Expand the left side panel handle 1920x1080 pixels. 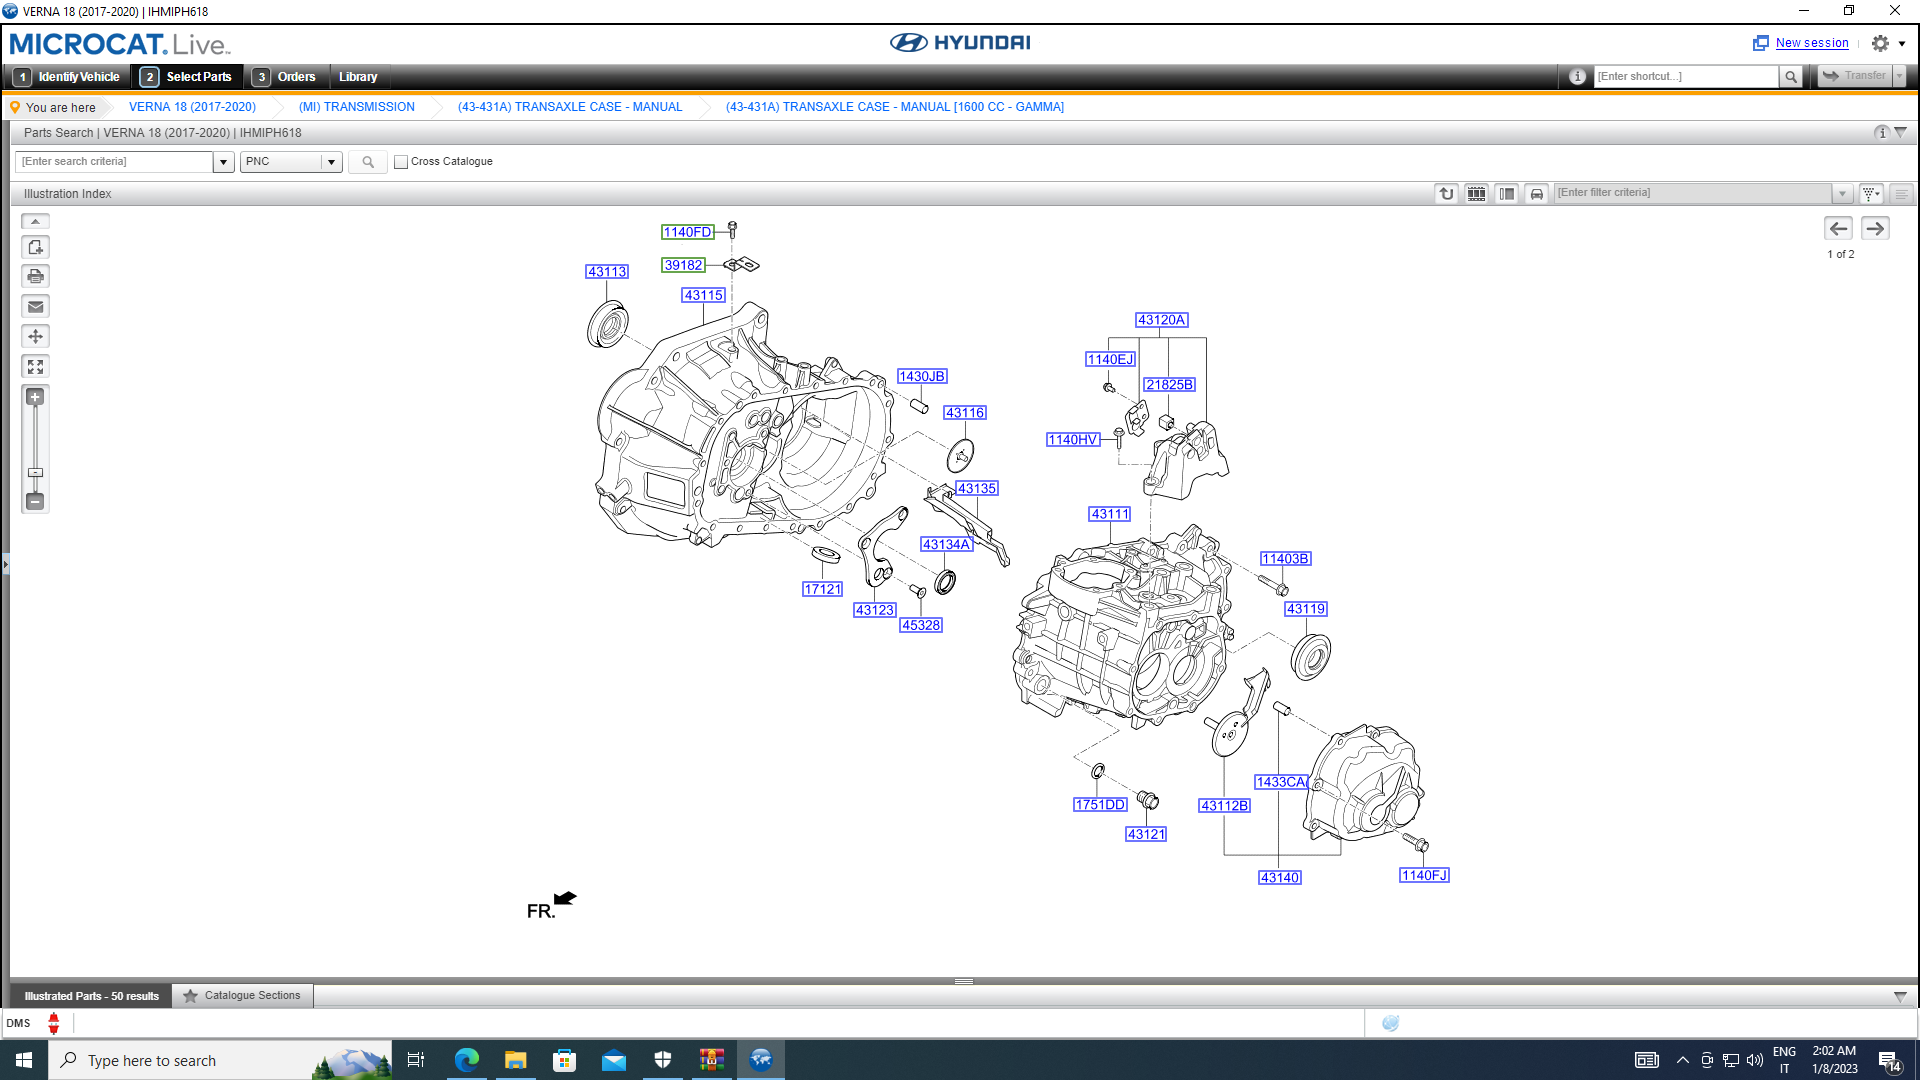(5, 565)
